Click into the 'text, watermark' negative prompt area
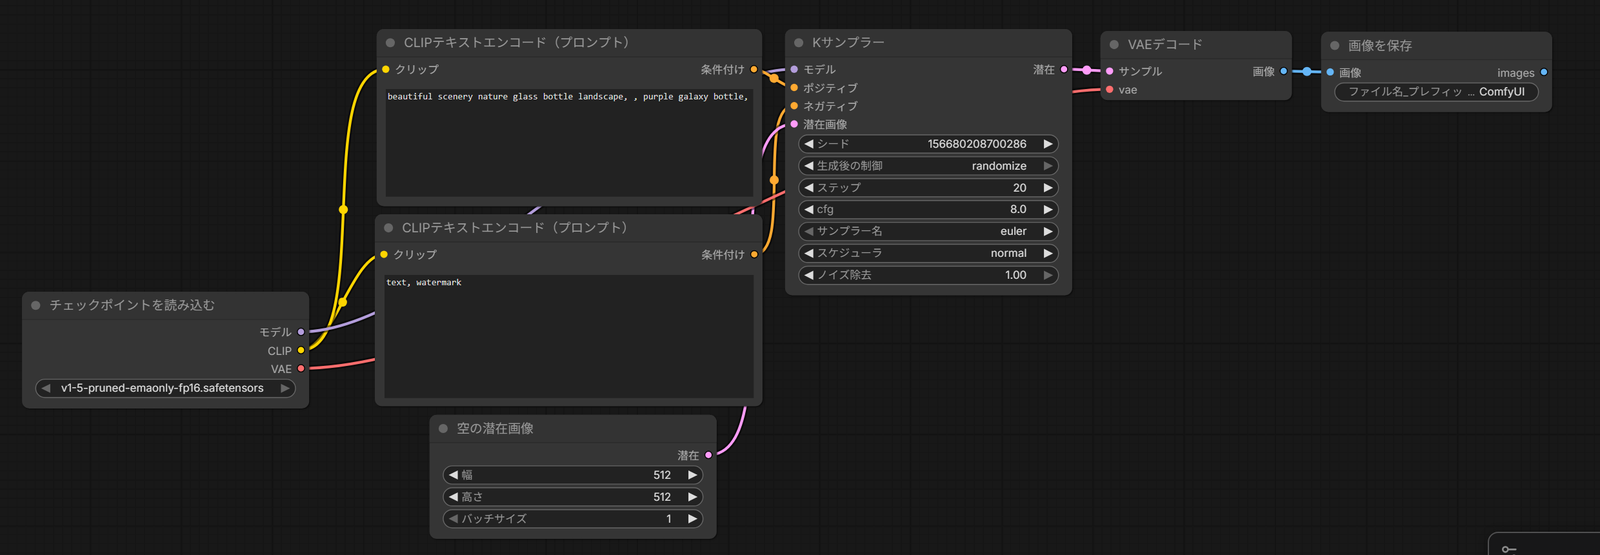Image resolution: width=1600 pixels, height=555 pixels. pyautogui.click(x=568, y=336)
